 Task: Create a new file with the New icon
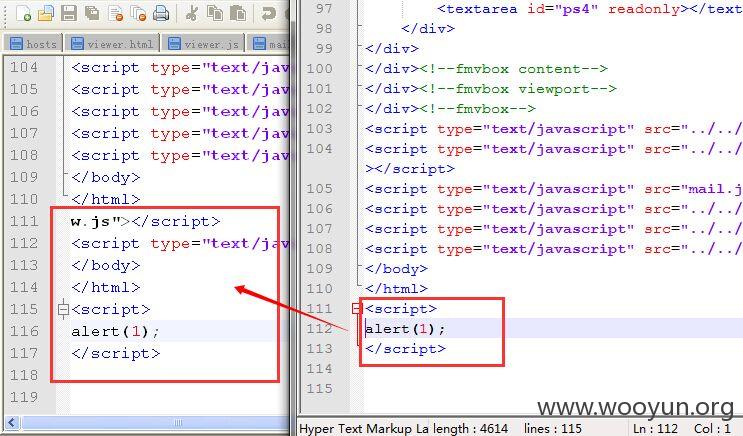23,13
